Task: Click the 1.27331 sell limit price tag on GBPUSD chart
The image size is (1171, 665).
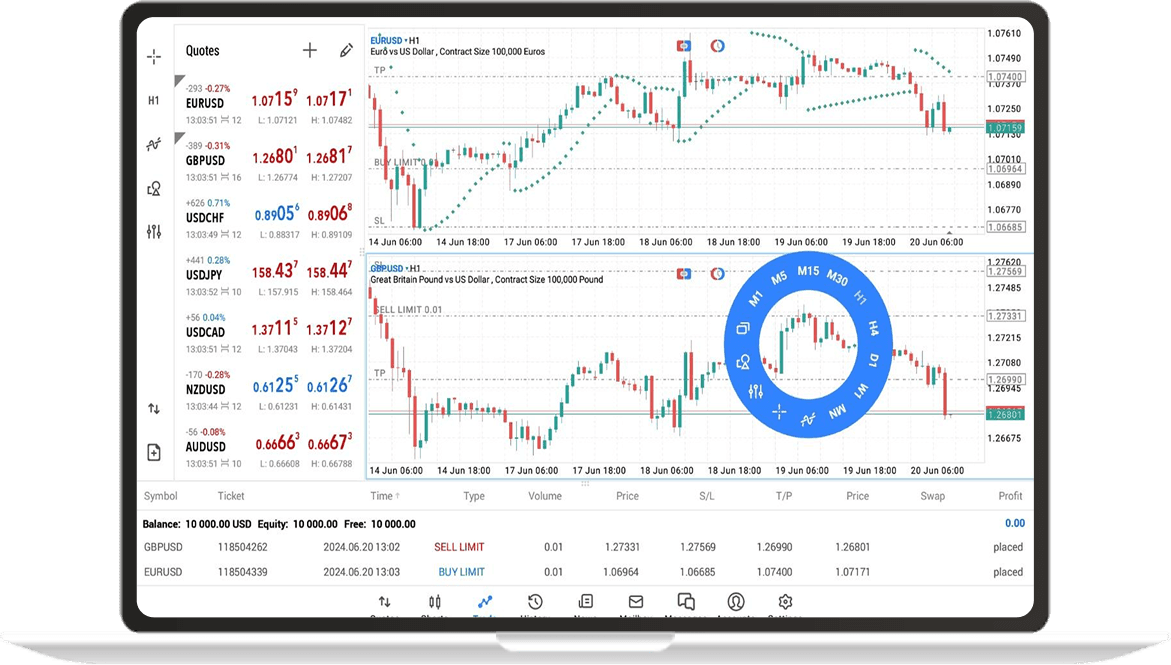Action: [x=1005, y=316]
